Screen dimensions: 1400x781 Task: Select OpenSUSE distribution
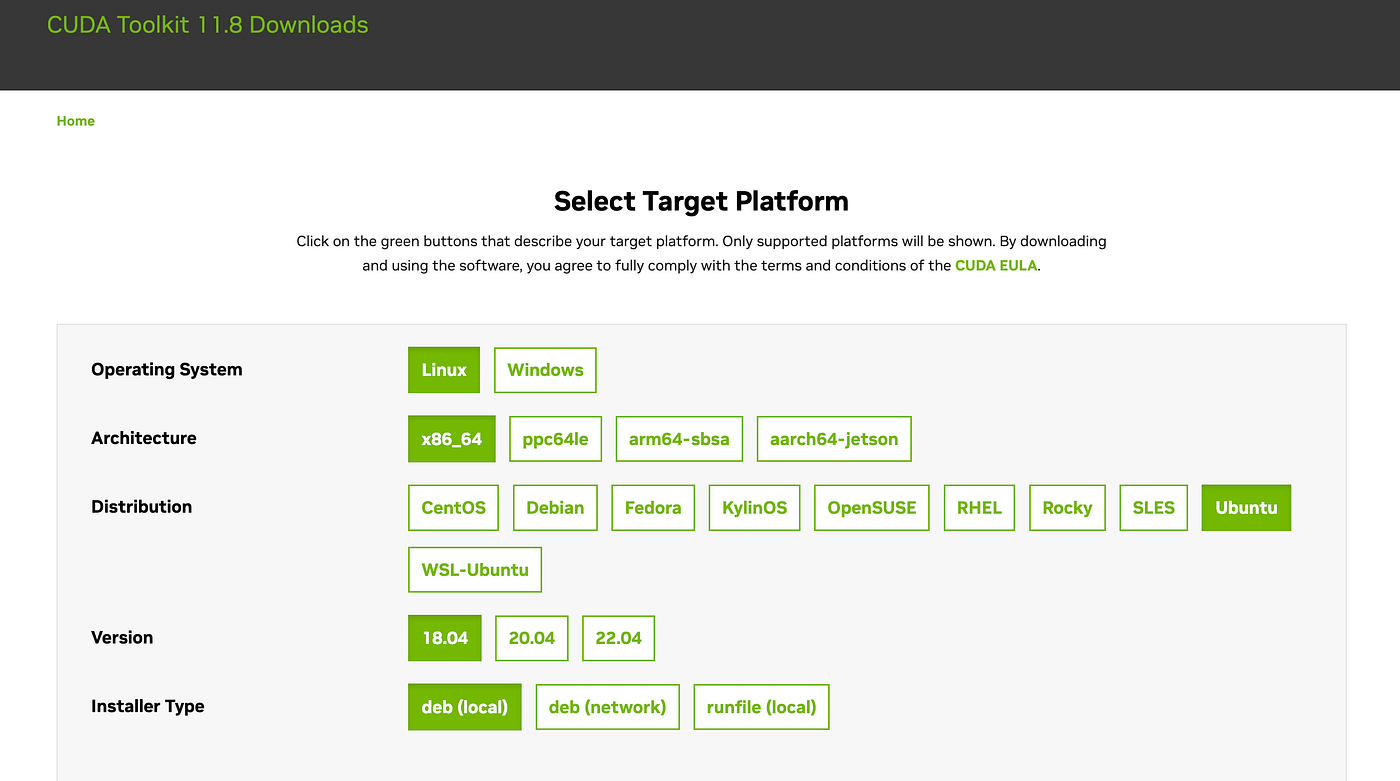pos(872,508)
